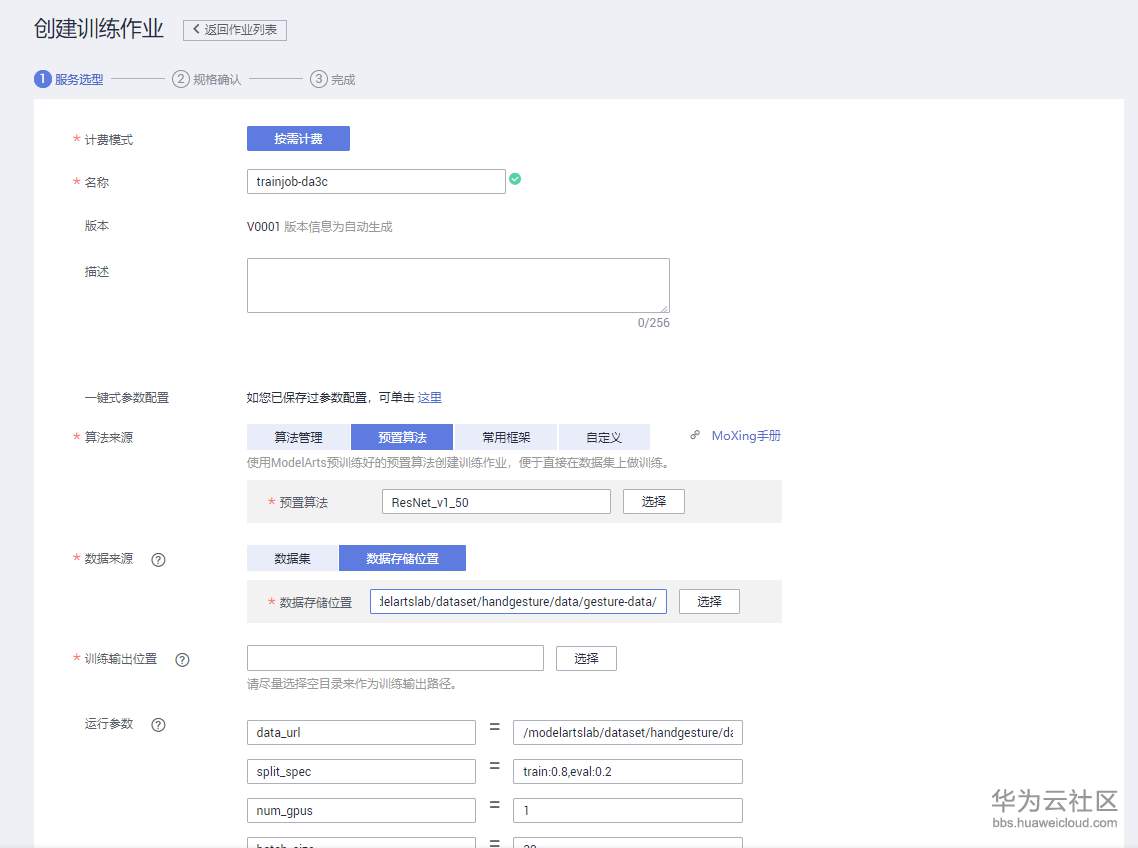This screenshot has height=848, width=1138.
Task: Click green checkmark beside name field
Action: point(515,179)
